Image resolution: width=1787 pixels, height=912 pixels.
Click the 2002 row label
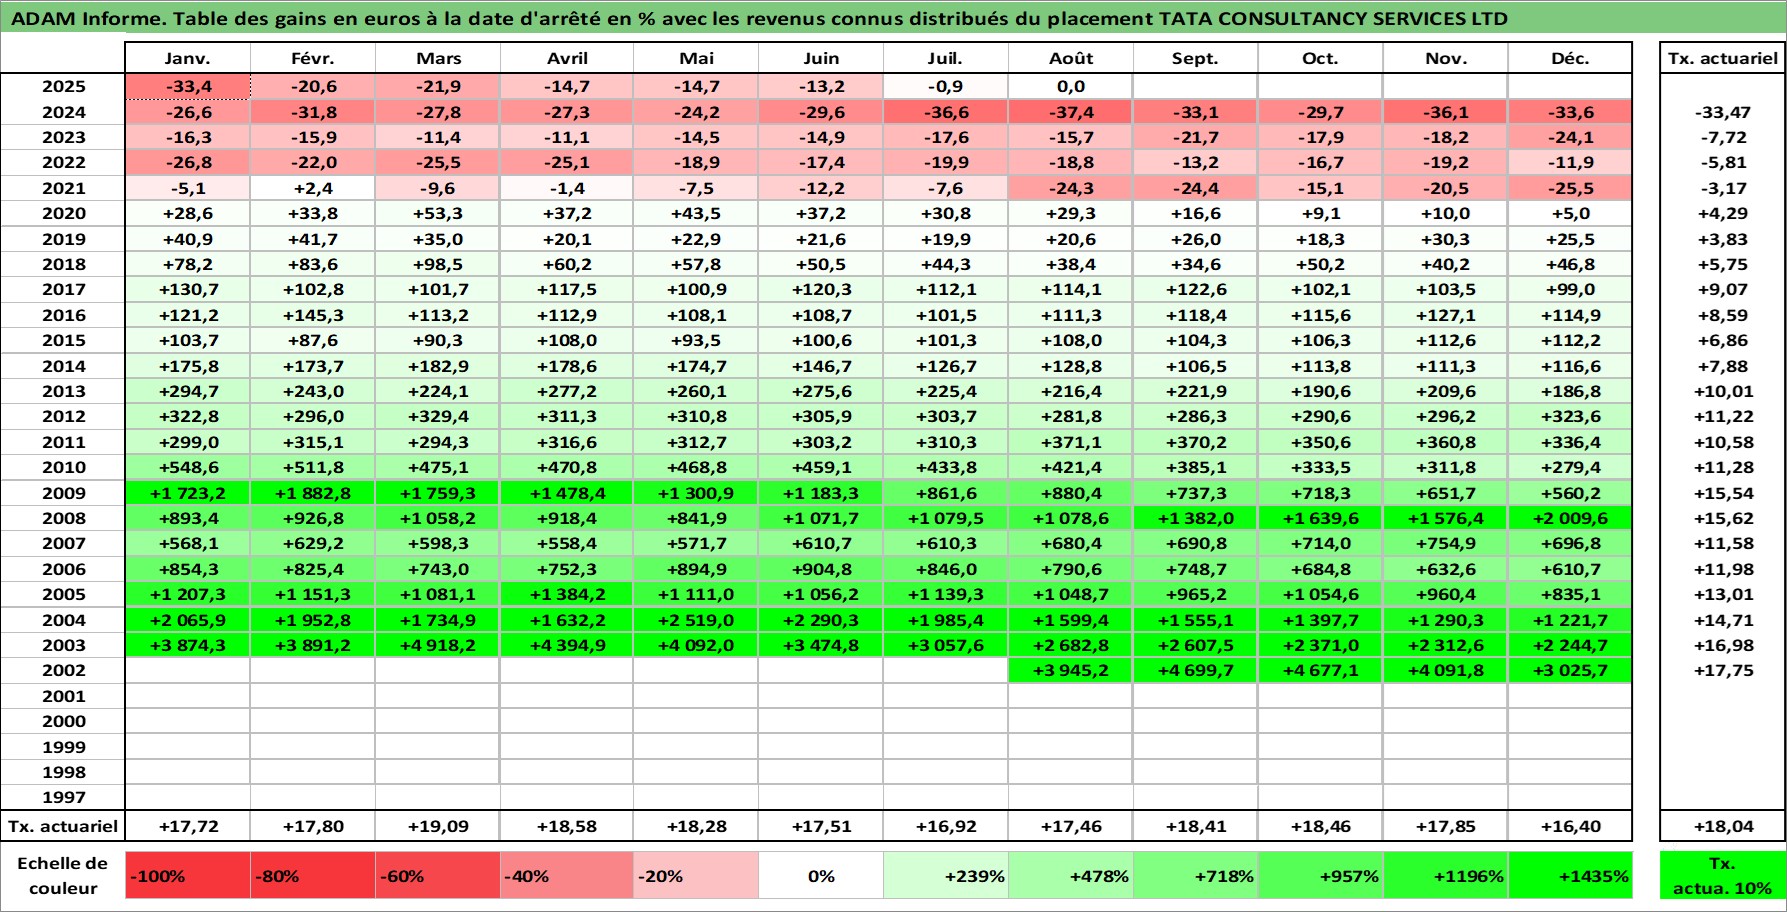(x=63, y=670)
